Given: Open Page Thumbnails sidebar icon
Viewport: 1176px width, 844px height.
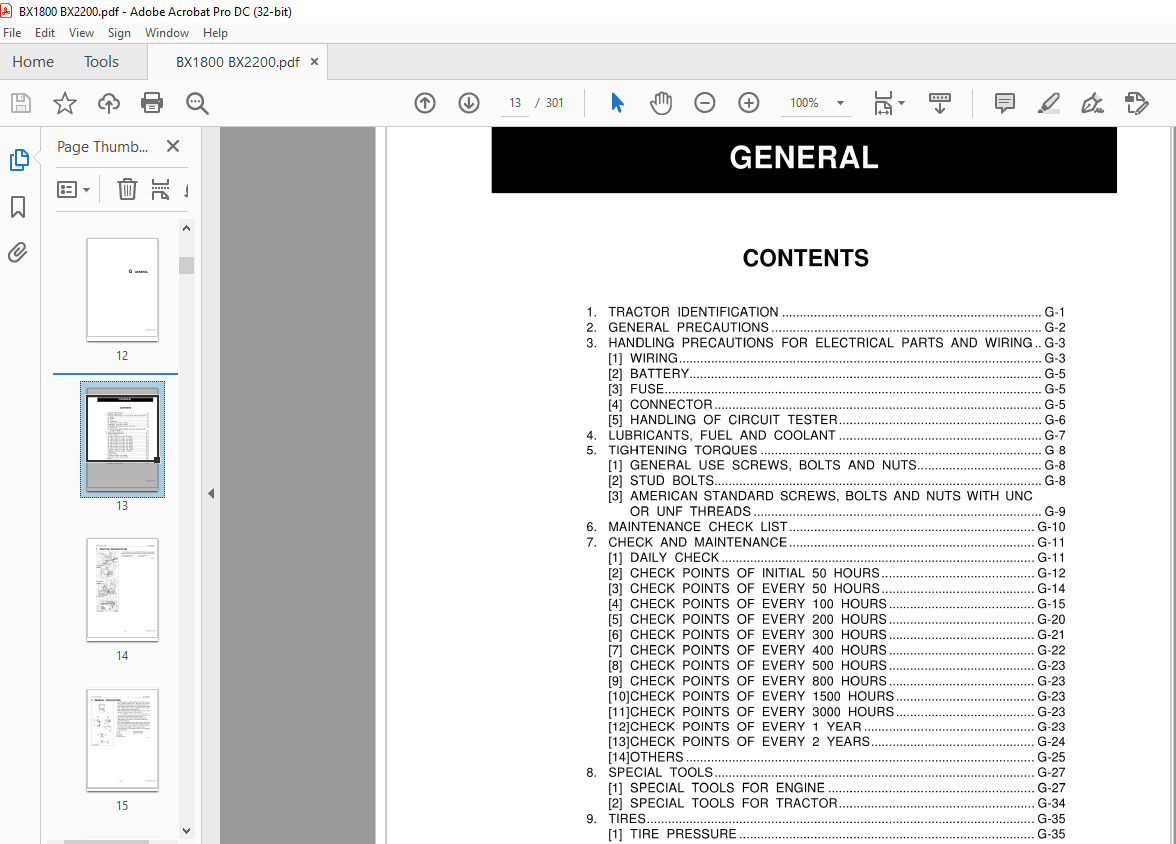Looking at the screenshot, I should tap(19, 160).
